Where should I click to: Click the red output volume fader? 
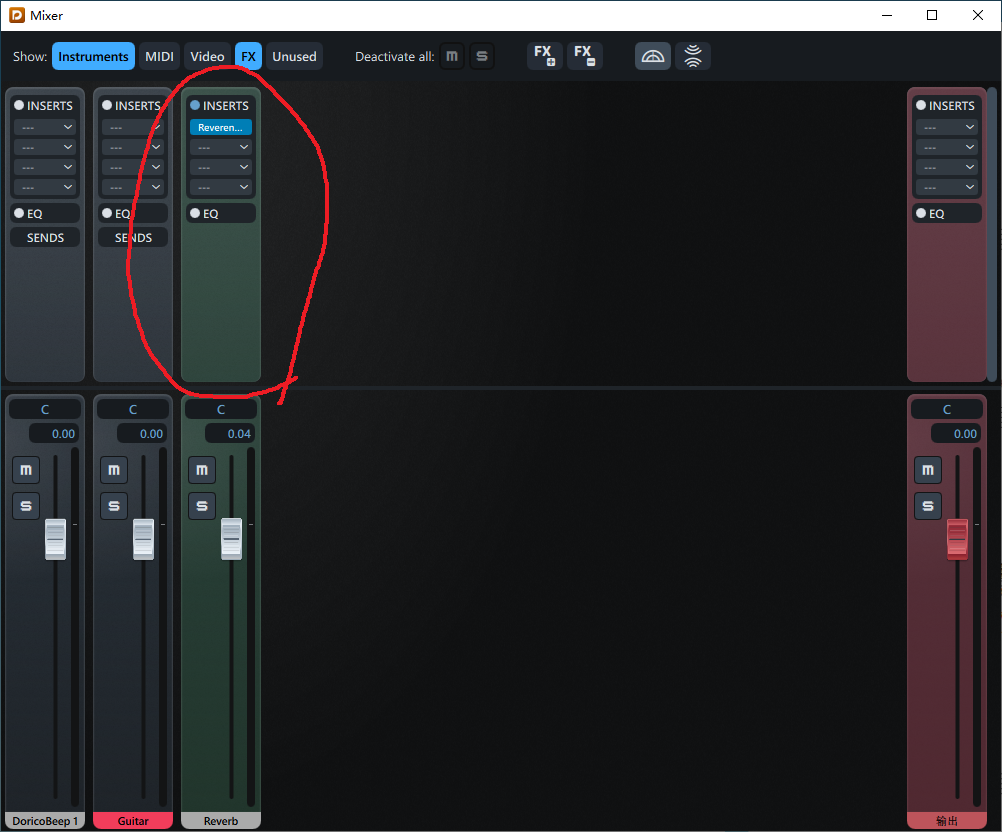(x=957, y=539)
